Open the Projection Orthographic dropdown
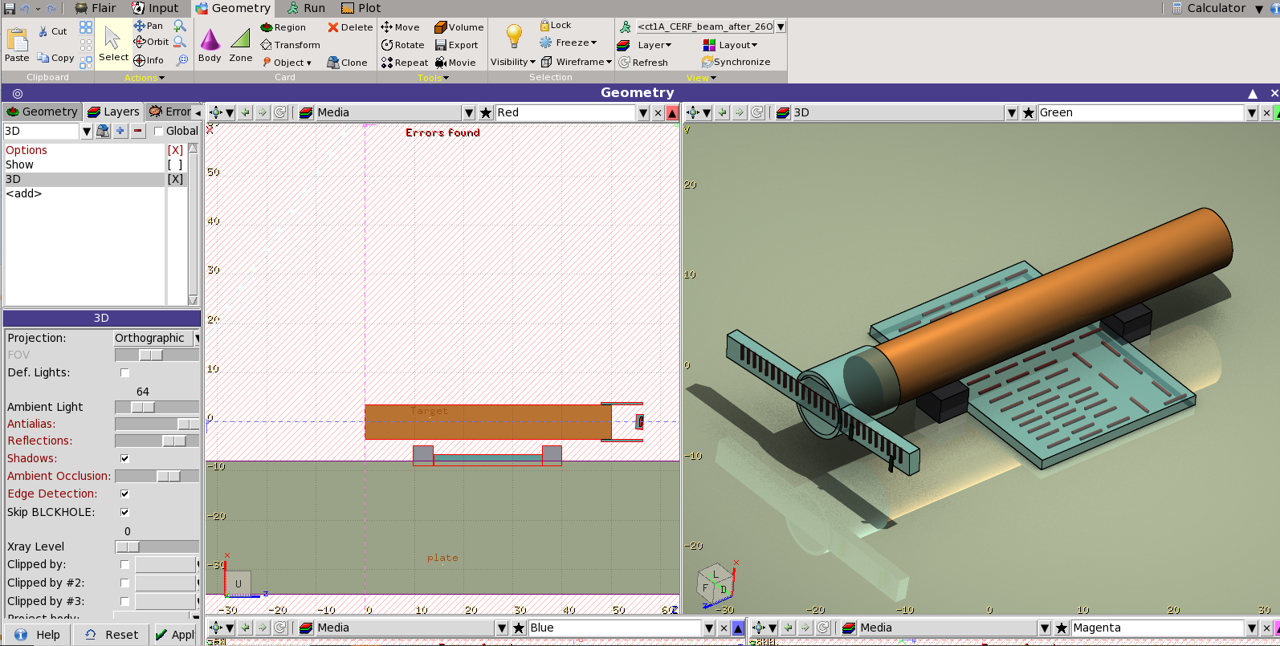1280x646 pixels. pyautogui.click(x=156, y=338)
